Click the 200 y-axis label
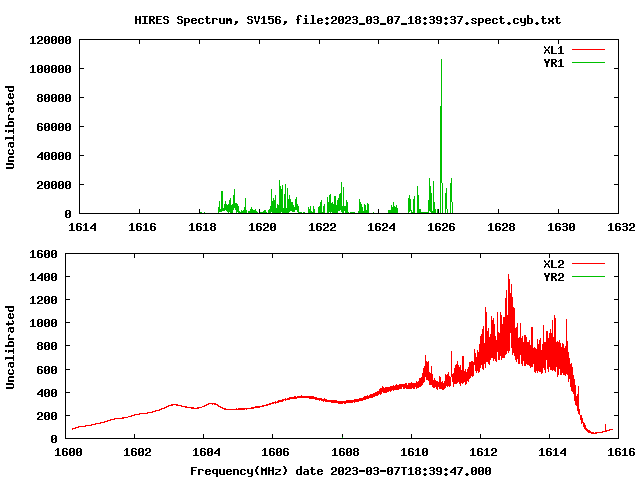This screenshot has width=640, height=480. tap(47, 416)
